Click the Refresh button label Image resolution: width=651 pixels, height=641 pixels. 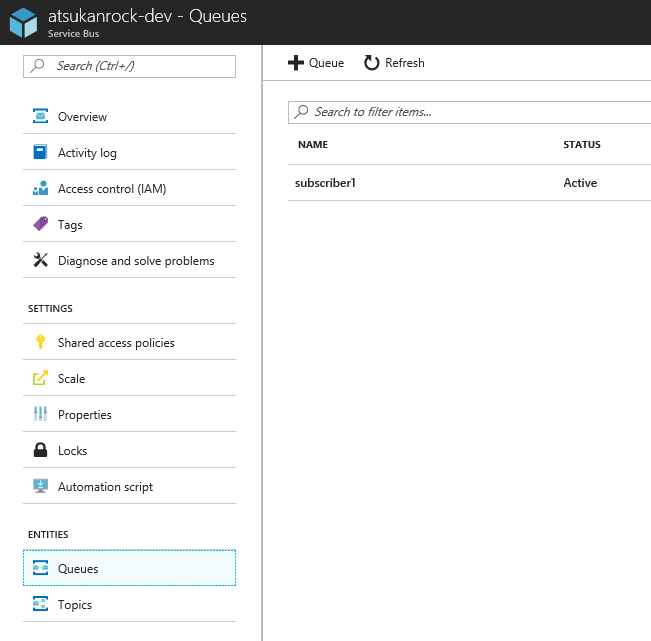[x=405, y=63]
